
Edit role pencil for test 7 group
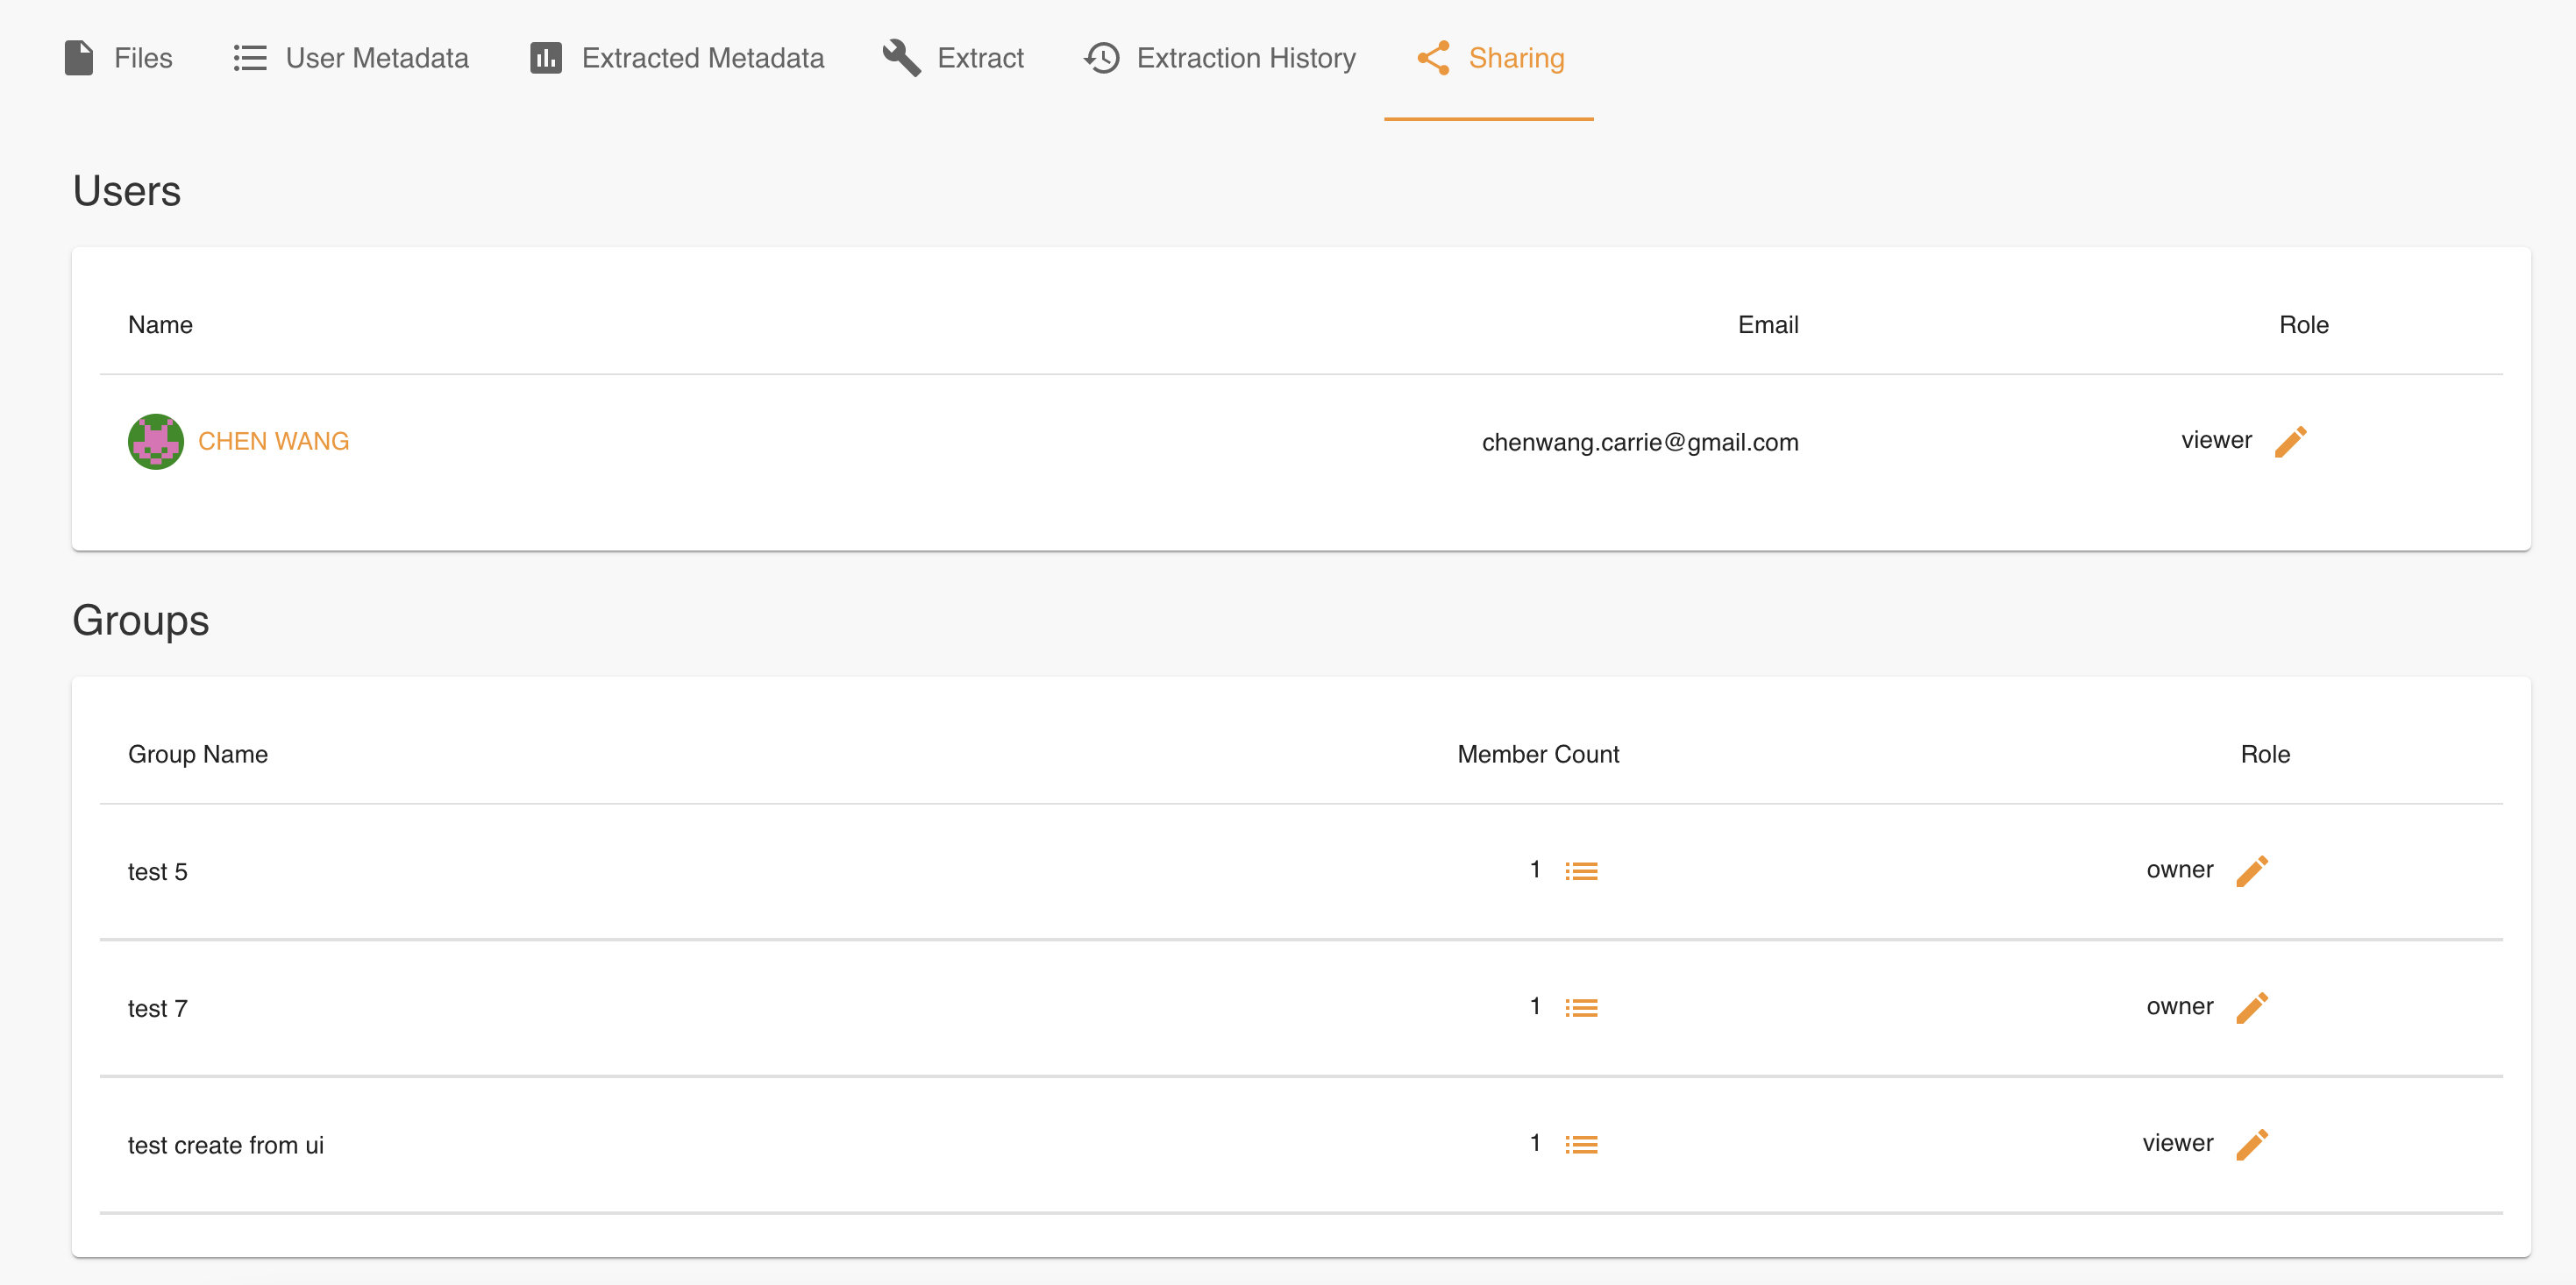2251,1007
